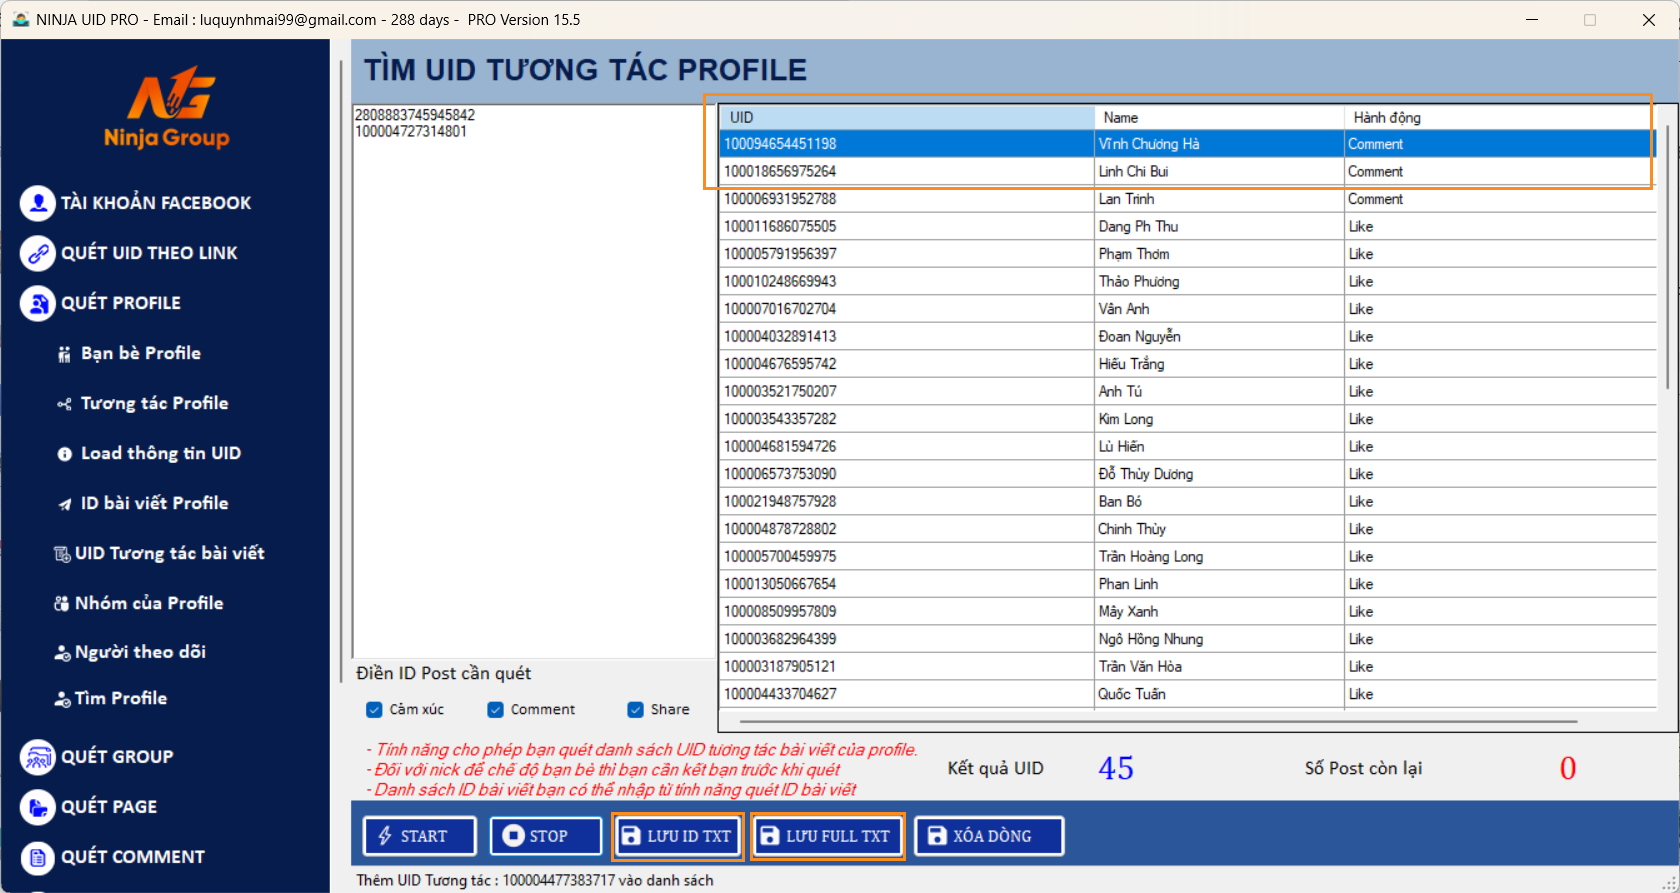
Task: Sort by the Name column header
Action: 1220,117
